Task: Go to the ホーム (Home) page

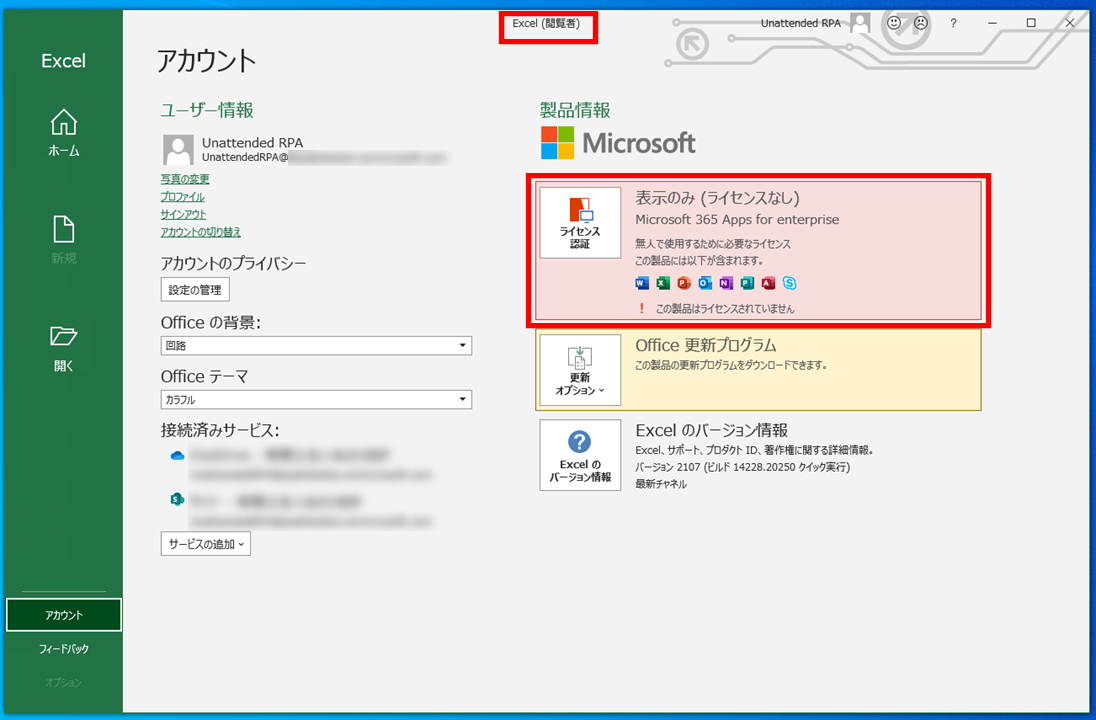Action: point(64,133)
